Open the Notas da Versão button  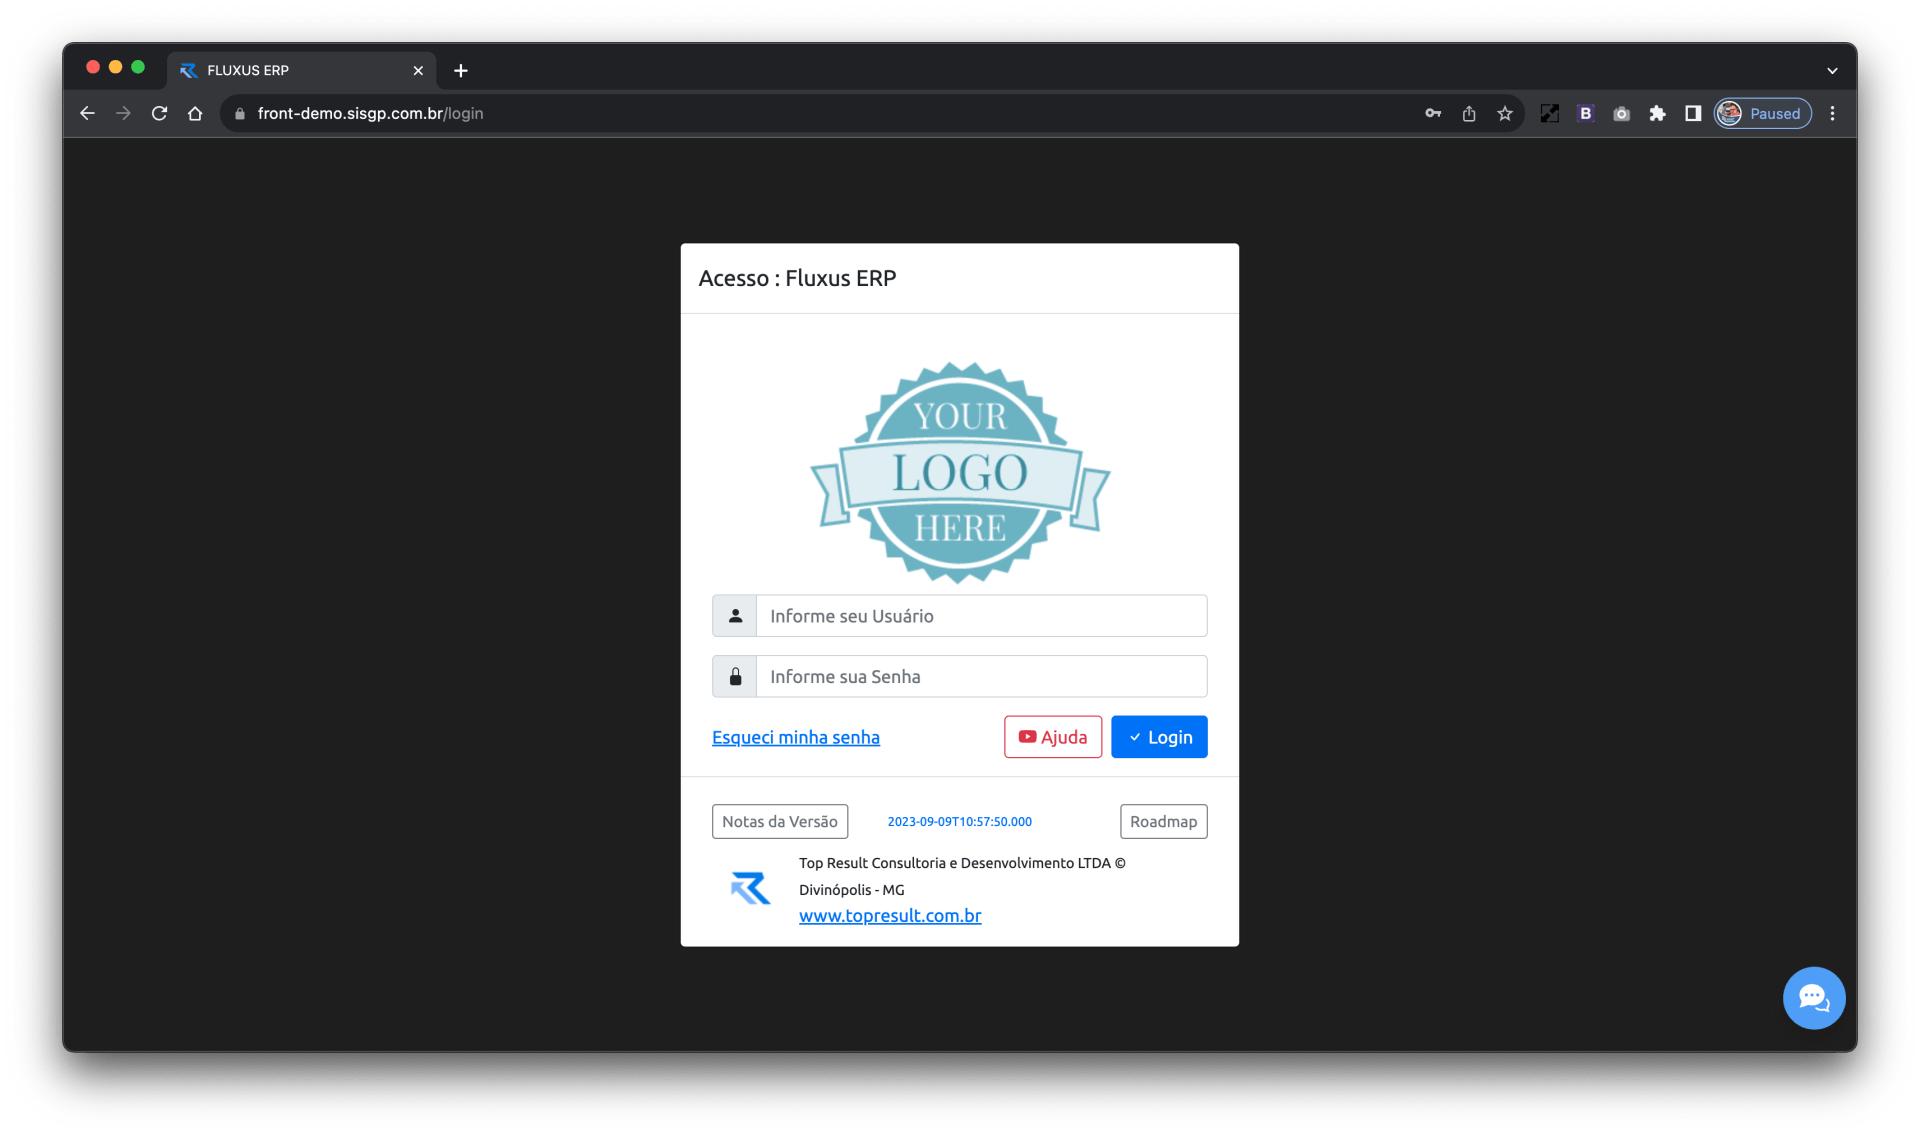click(779, 822)
